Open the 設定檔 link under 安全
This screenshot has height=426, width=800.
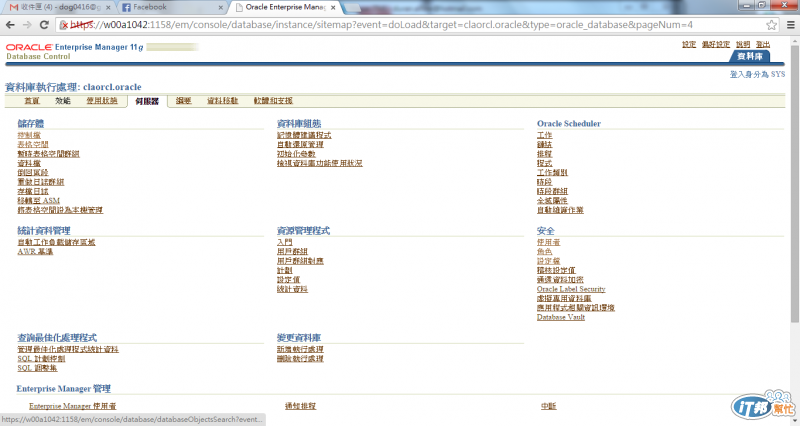pos(548,261)
